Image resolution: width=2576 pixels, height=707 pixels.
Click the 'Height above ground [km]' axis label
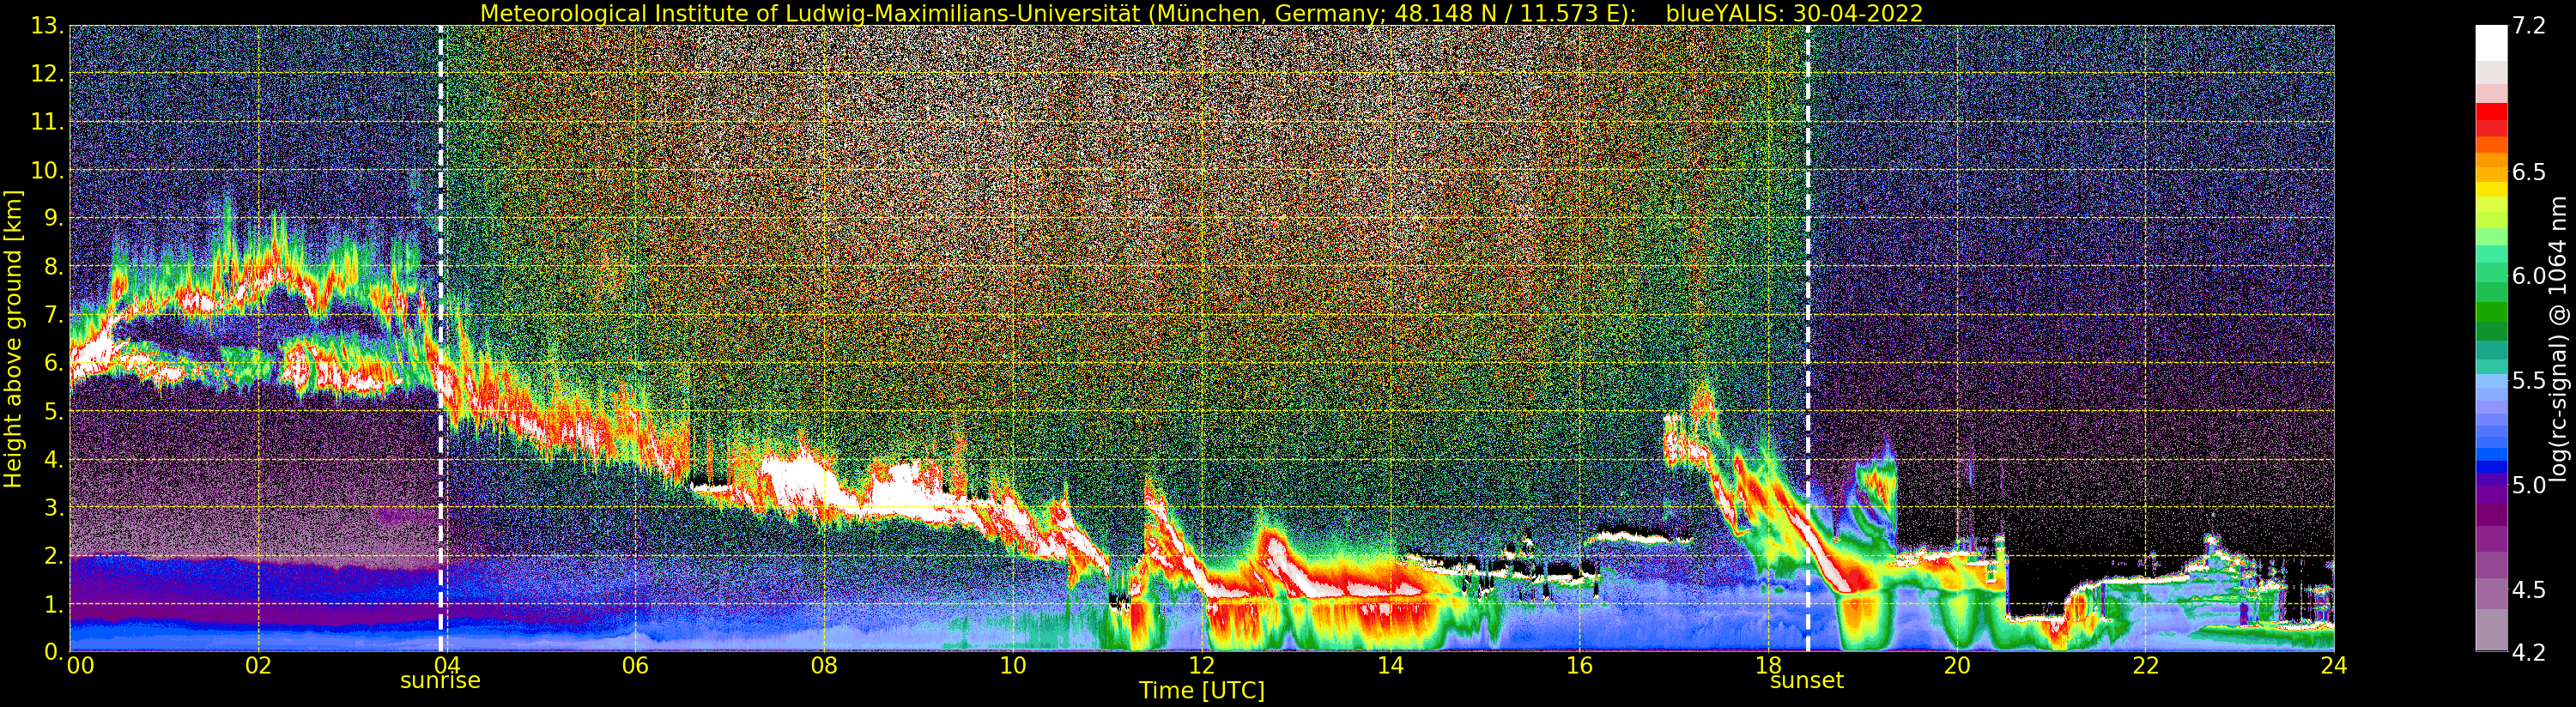[x=13, y=338]
